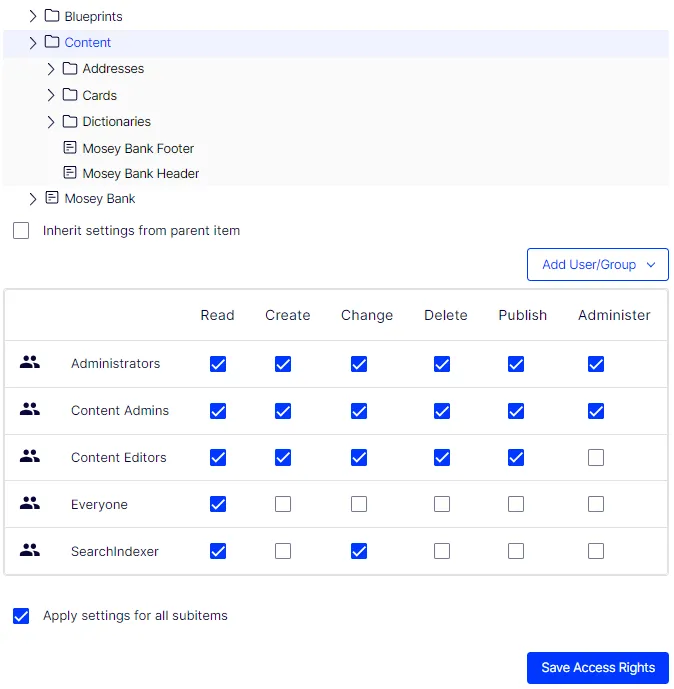Select the Content tree item label
The height and width of the screenshot is (689, 674).
click(x=87, y=42)
